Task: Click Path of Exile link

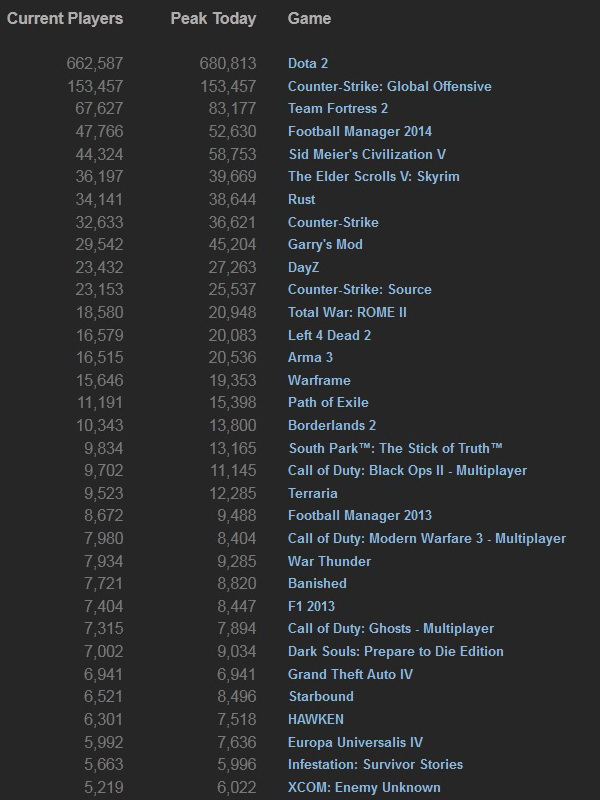Action: [328, 402]
